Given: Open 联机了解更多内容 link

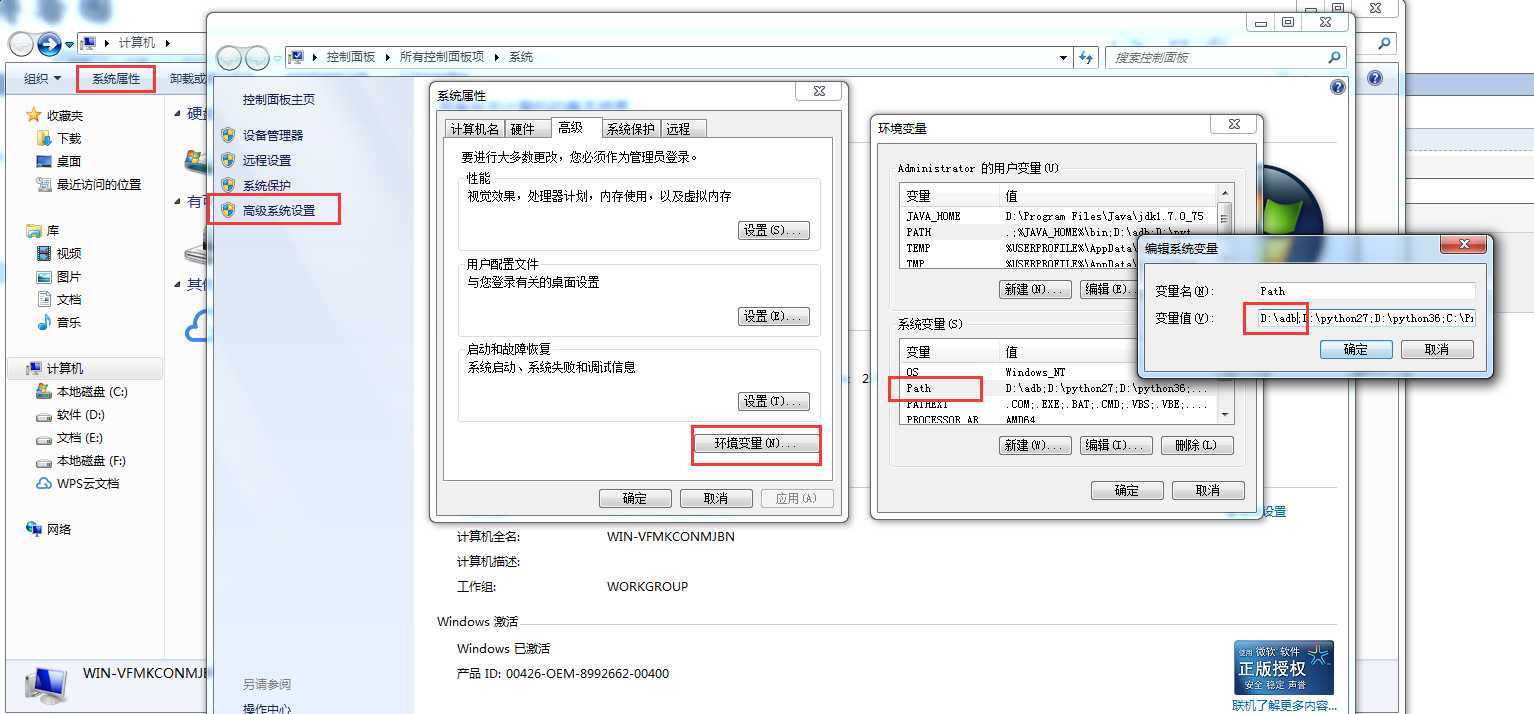Looking at the screenshot, I should 1284,706.
